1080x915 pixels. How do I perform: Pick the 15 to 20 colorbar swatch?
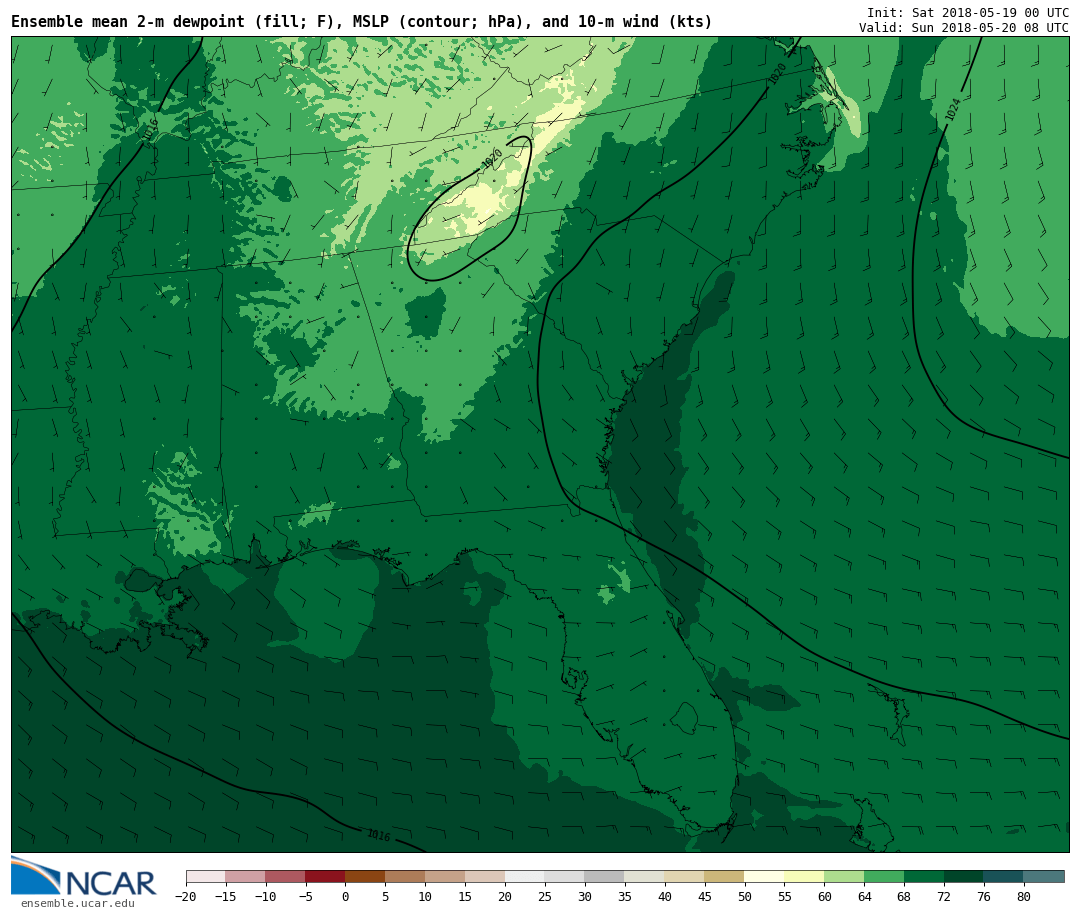point(486,877)
